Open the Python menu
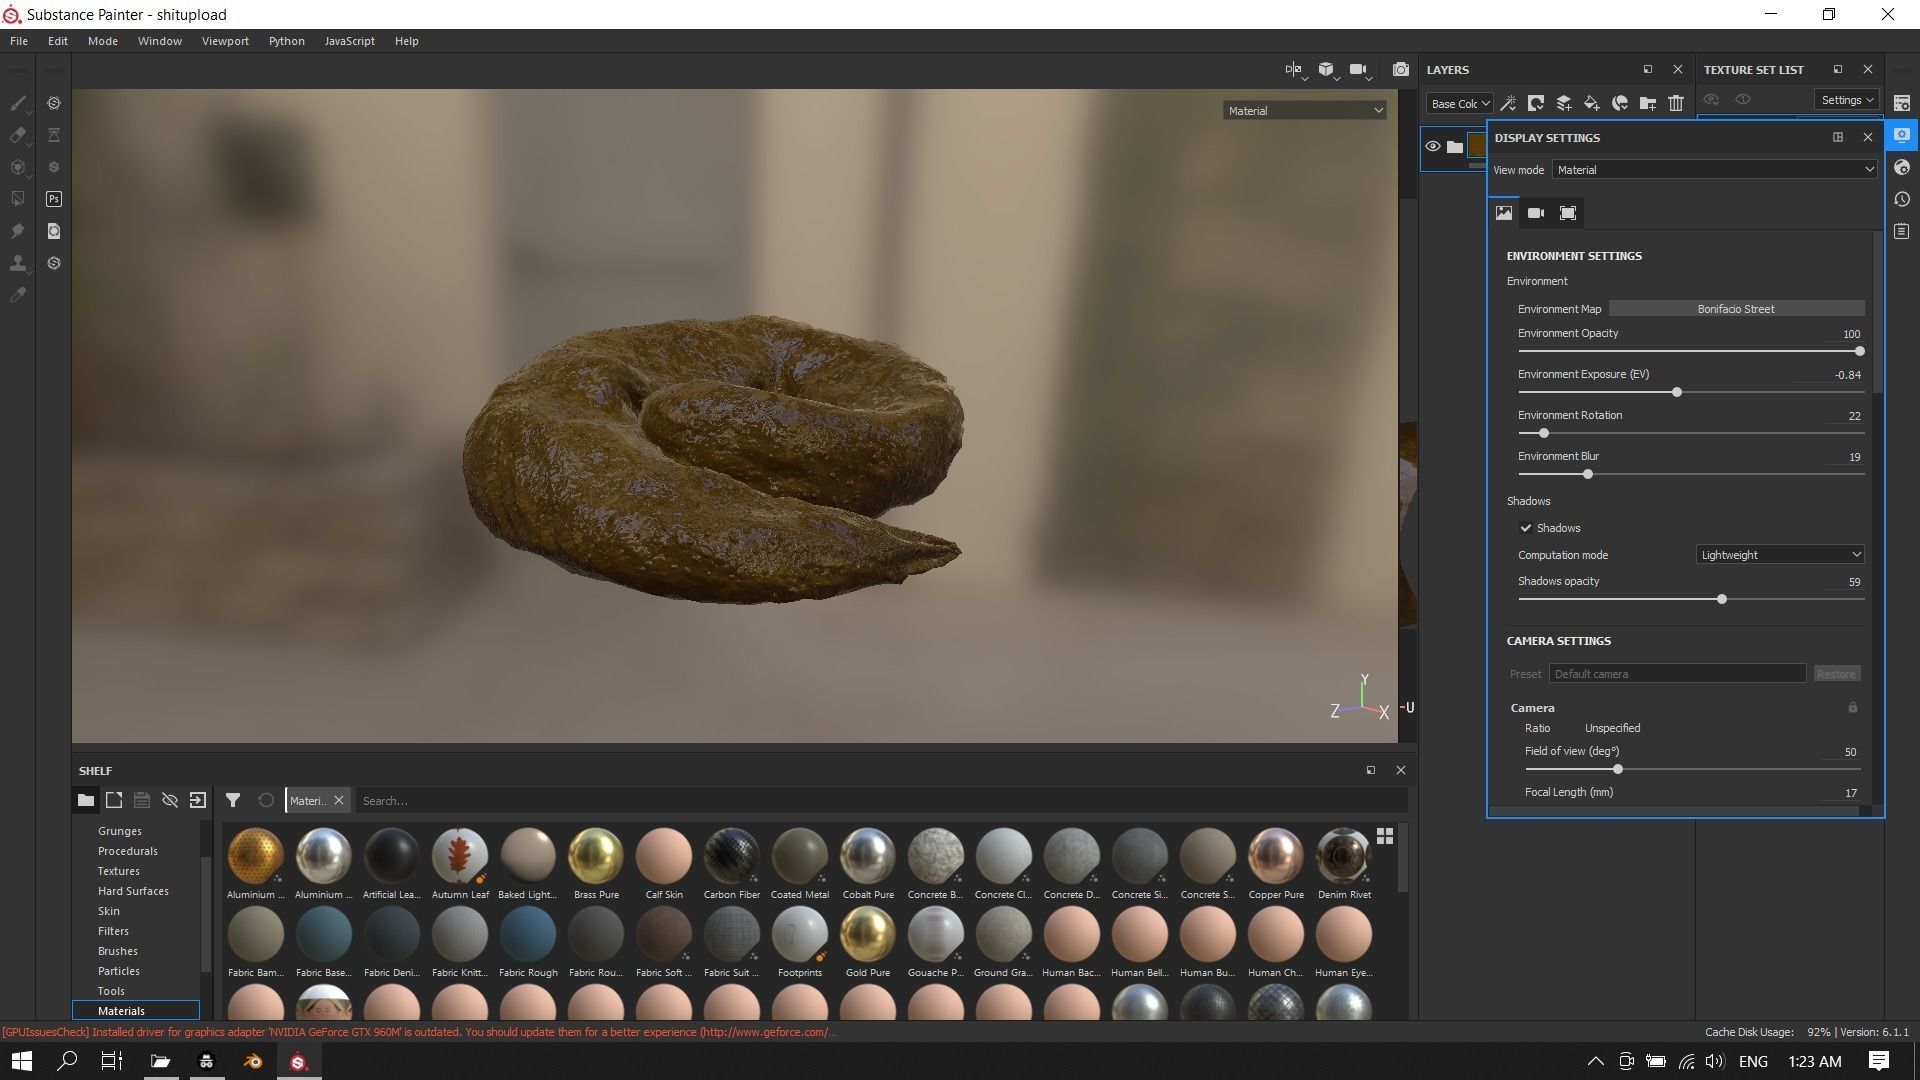Image resolution: width=1920 pixels, height=1080 pixels. pyautogui.click(x=287, y=41)
